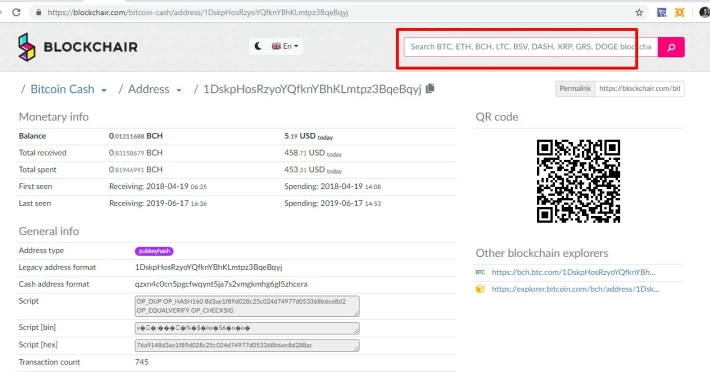
Task: Copy address using the clipboard icon
Action: pos(430,88)
